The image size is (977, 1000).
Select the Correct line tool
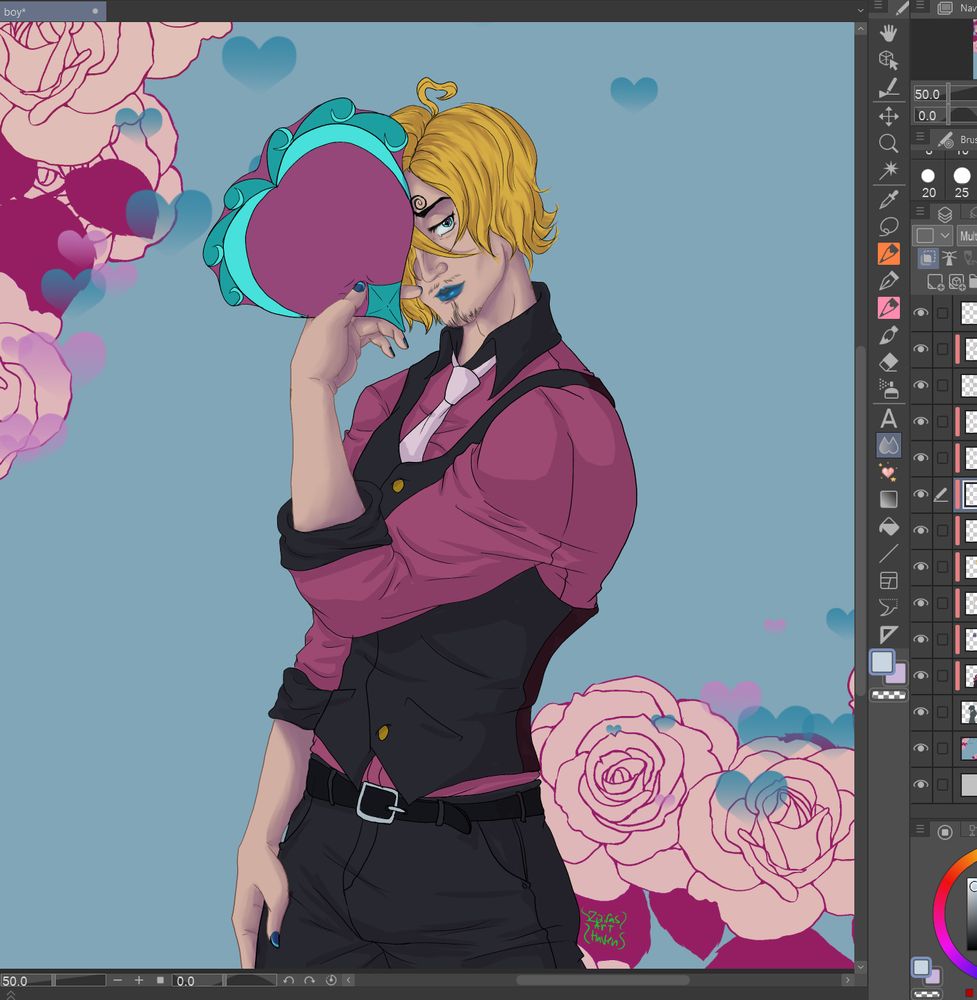(888, 607)
